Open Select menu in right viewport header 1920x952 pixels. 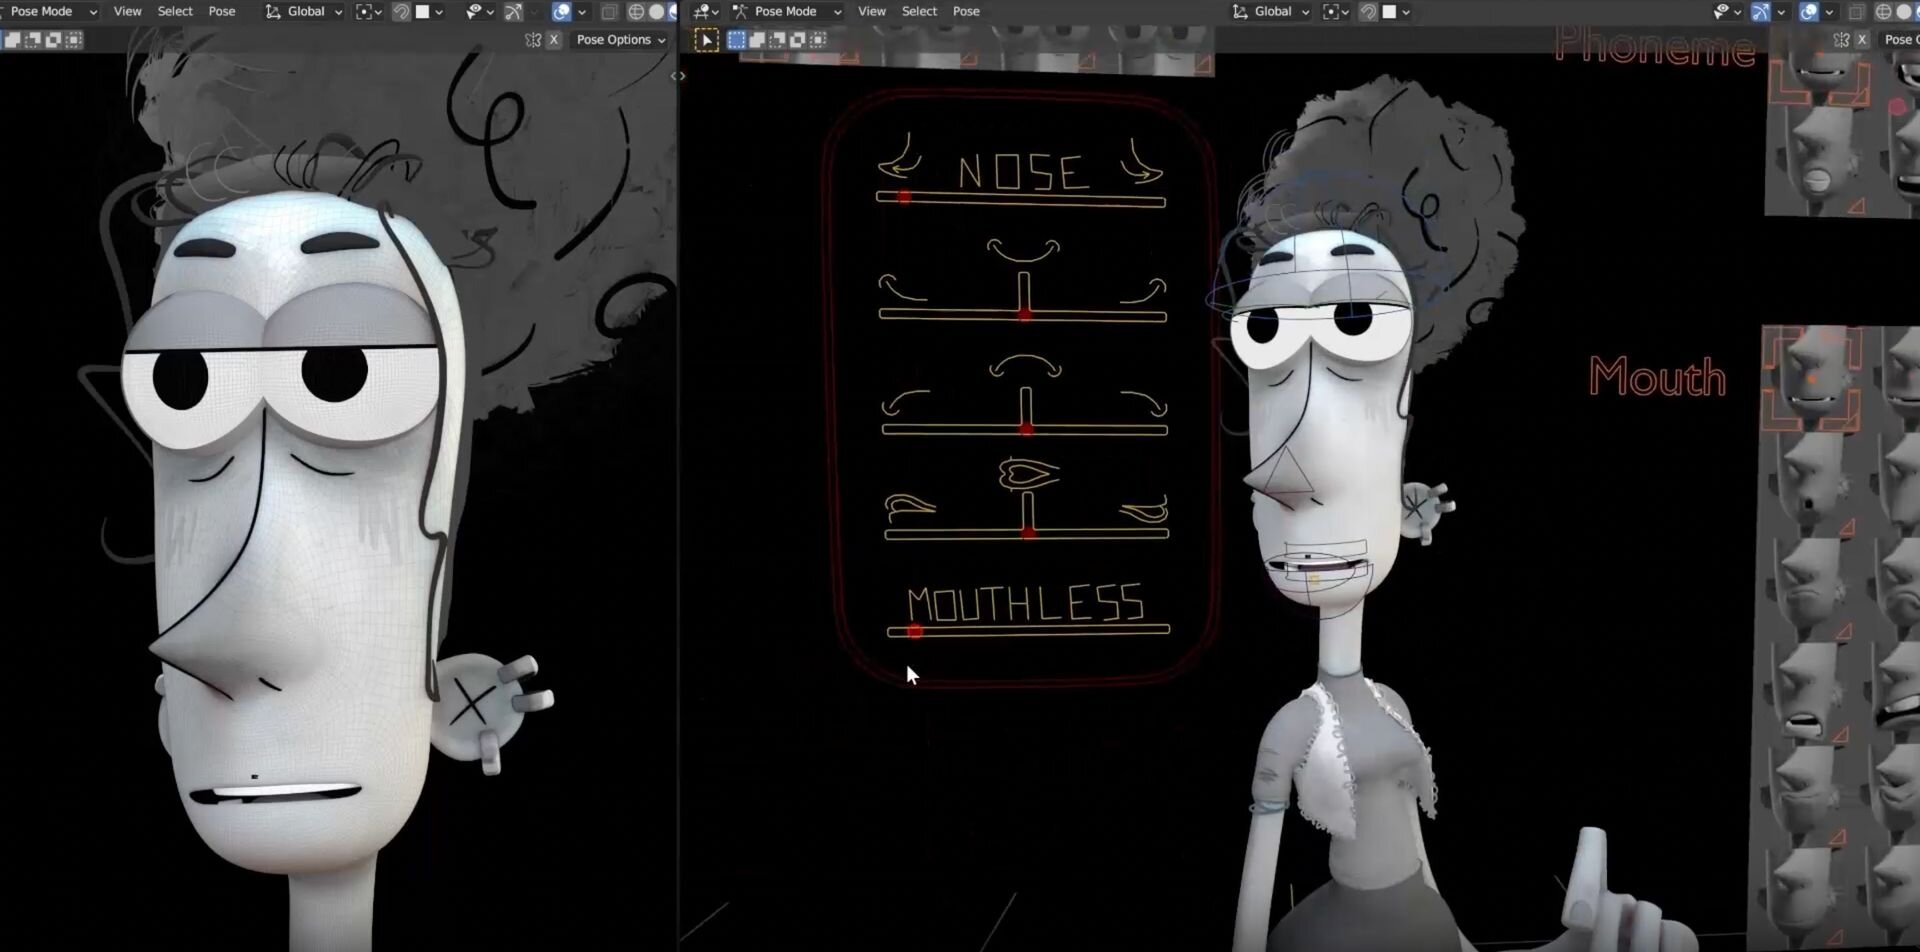point(919,12)
